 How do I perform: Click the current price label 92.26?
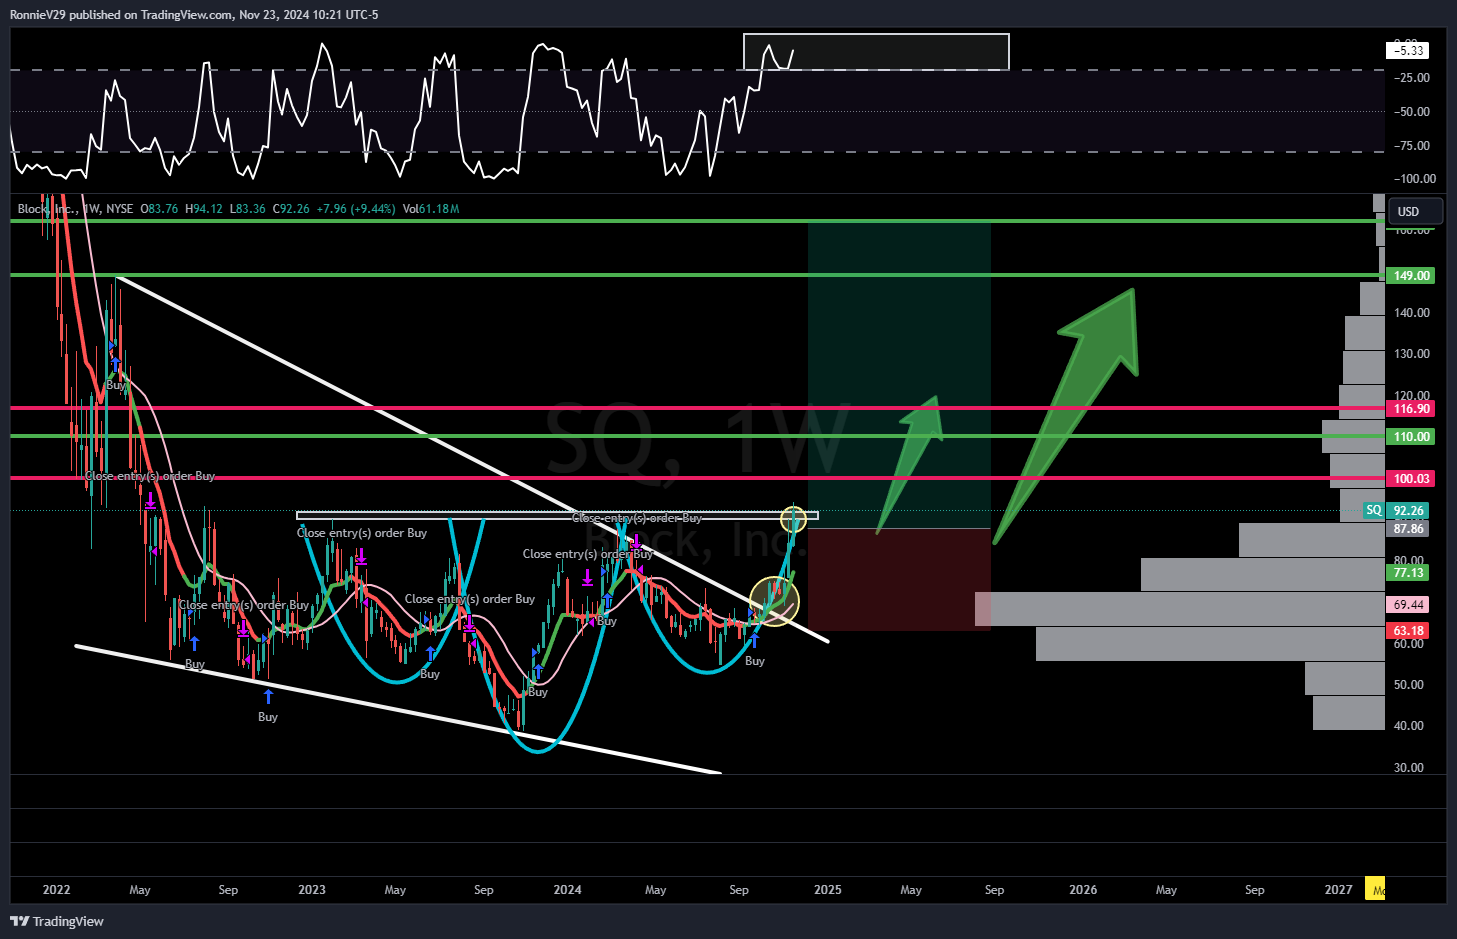1408,510
